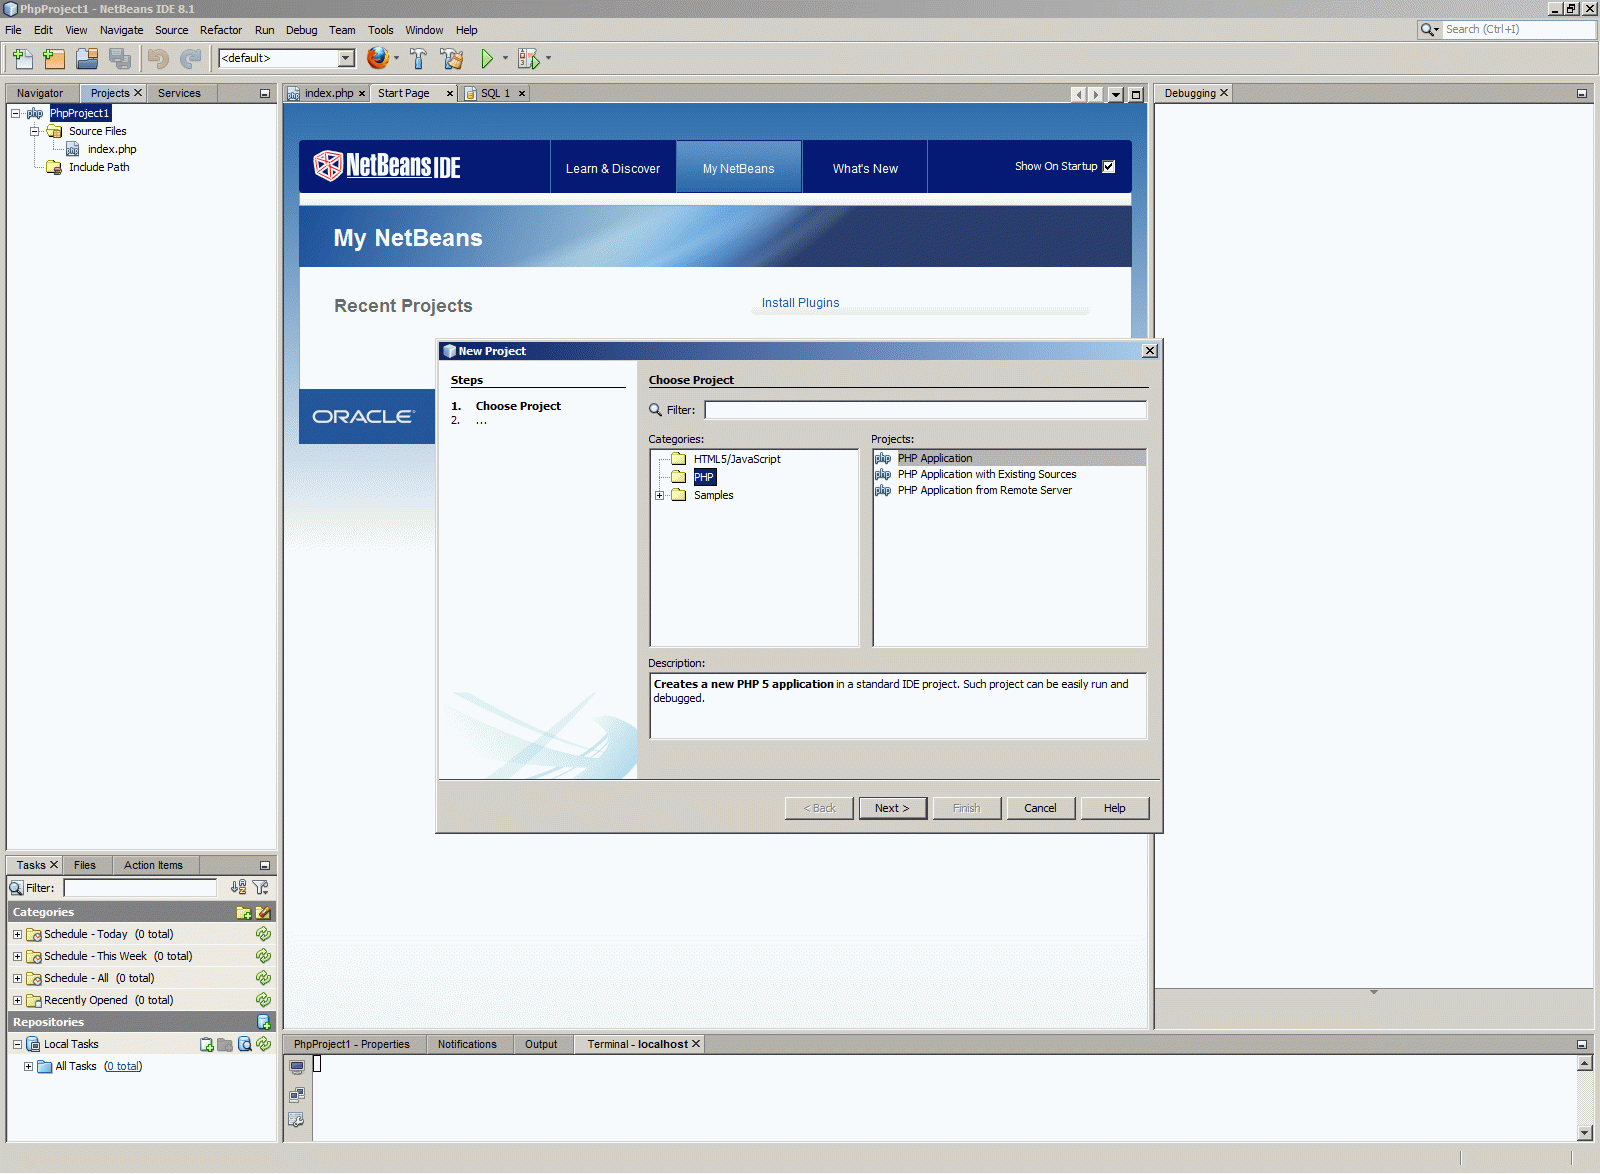Expand the Schedule - Today category
The height and width of the screenshot is (1174, 1600).
[17, 934]
